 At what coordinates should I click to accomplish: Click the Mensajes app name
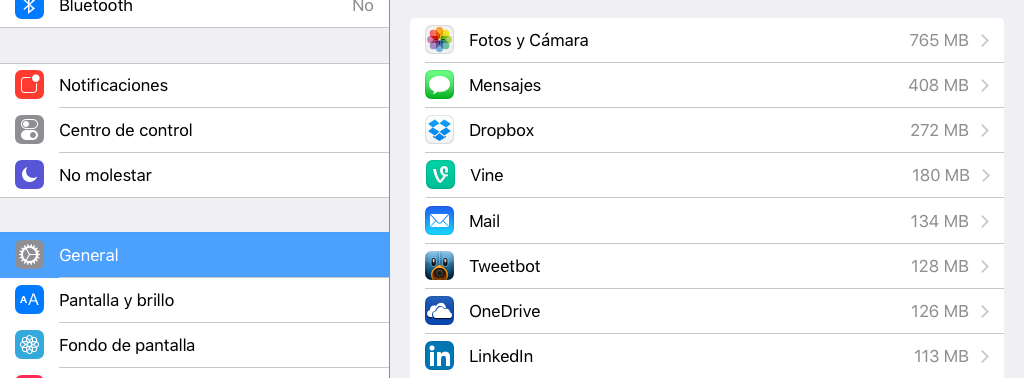pos(505,86)
